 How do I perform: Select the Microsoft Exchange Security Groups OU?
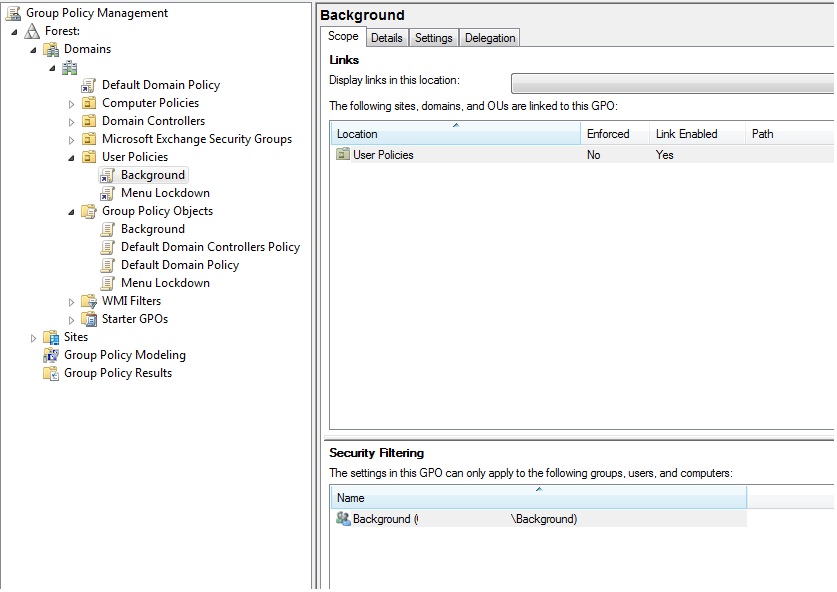(194, 138)
